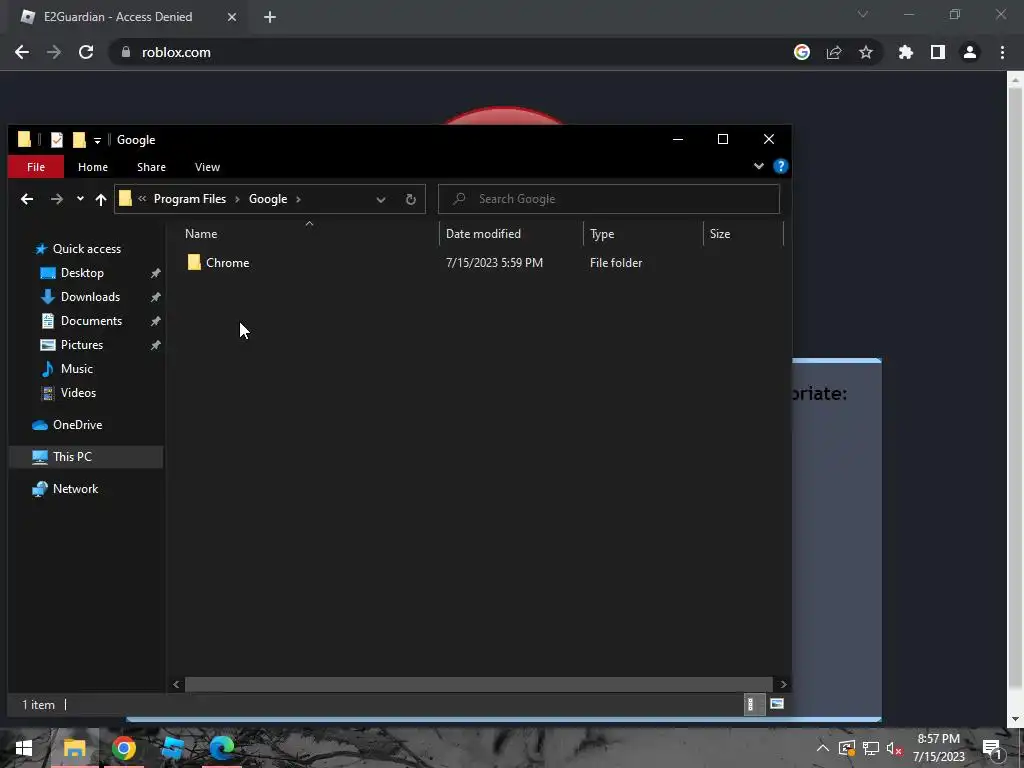Click Properties icon in quick access toolbar

click(57, 140)
